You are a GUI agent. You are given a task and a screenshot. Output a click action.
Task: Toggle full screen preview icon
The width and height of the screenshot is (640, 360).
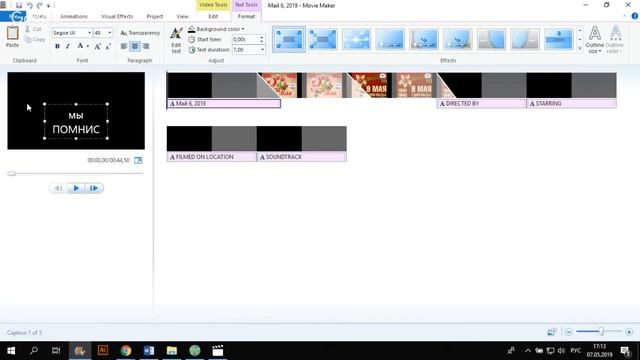[x=138, y=160]
